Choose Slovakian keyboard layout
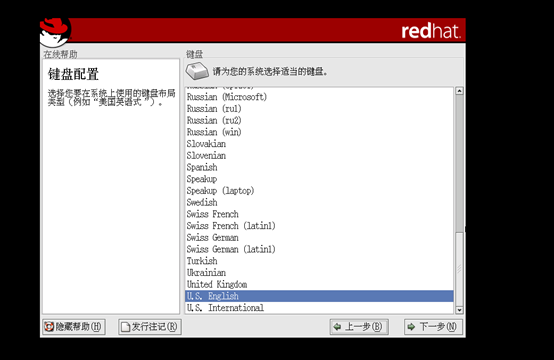 tap(319, 143)
